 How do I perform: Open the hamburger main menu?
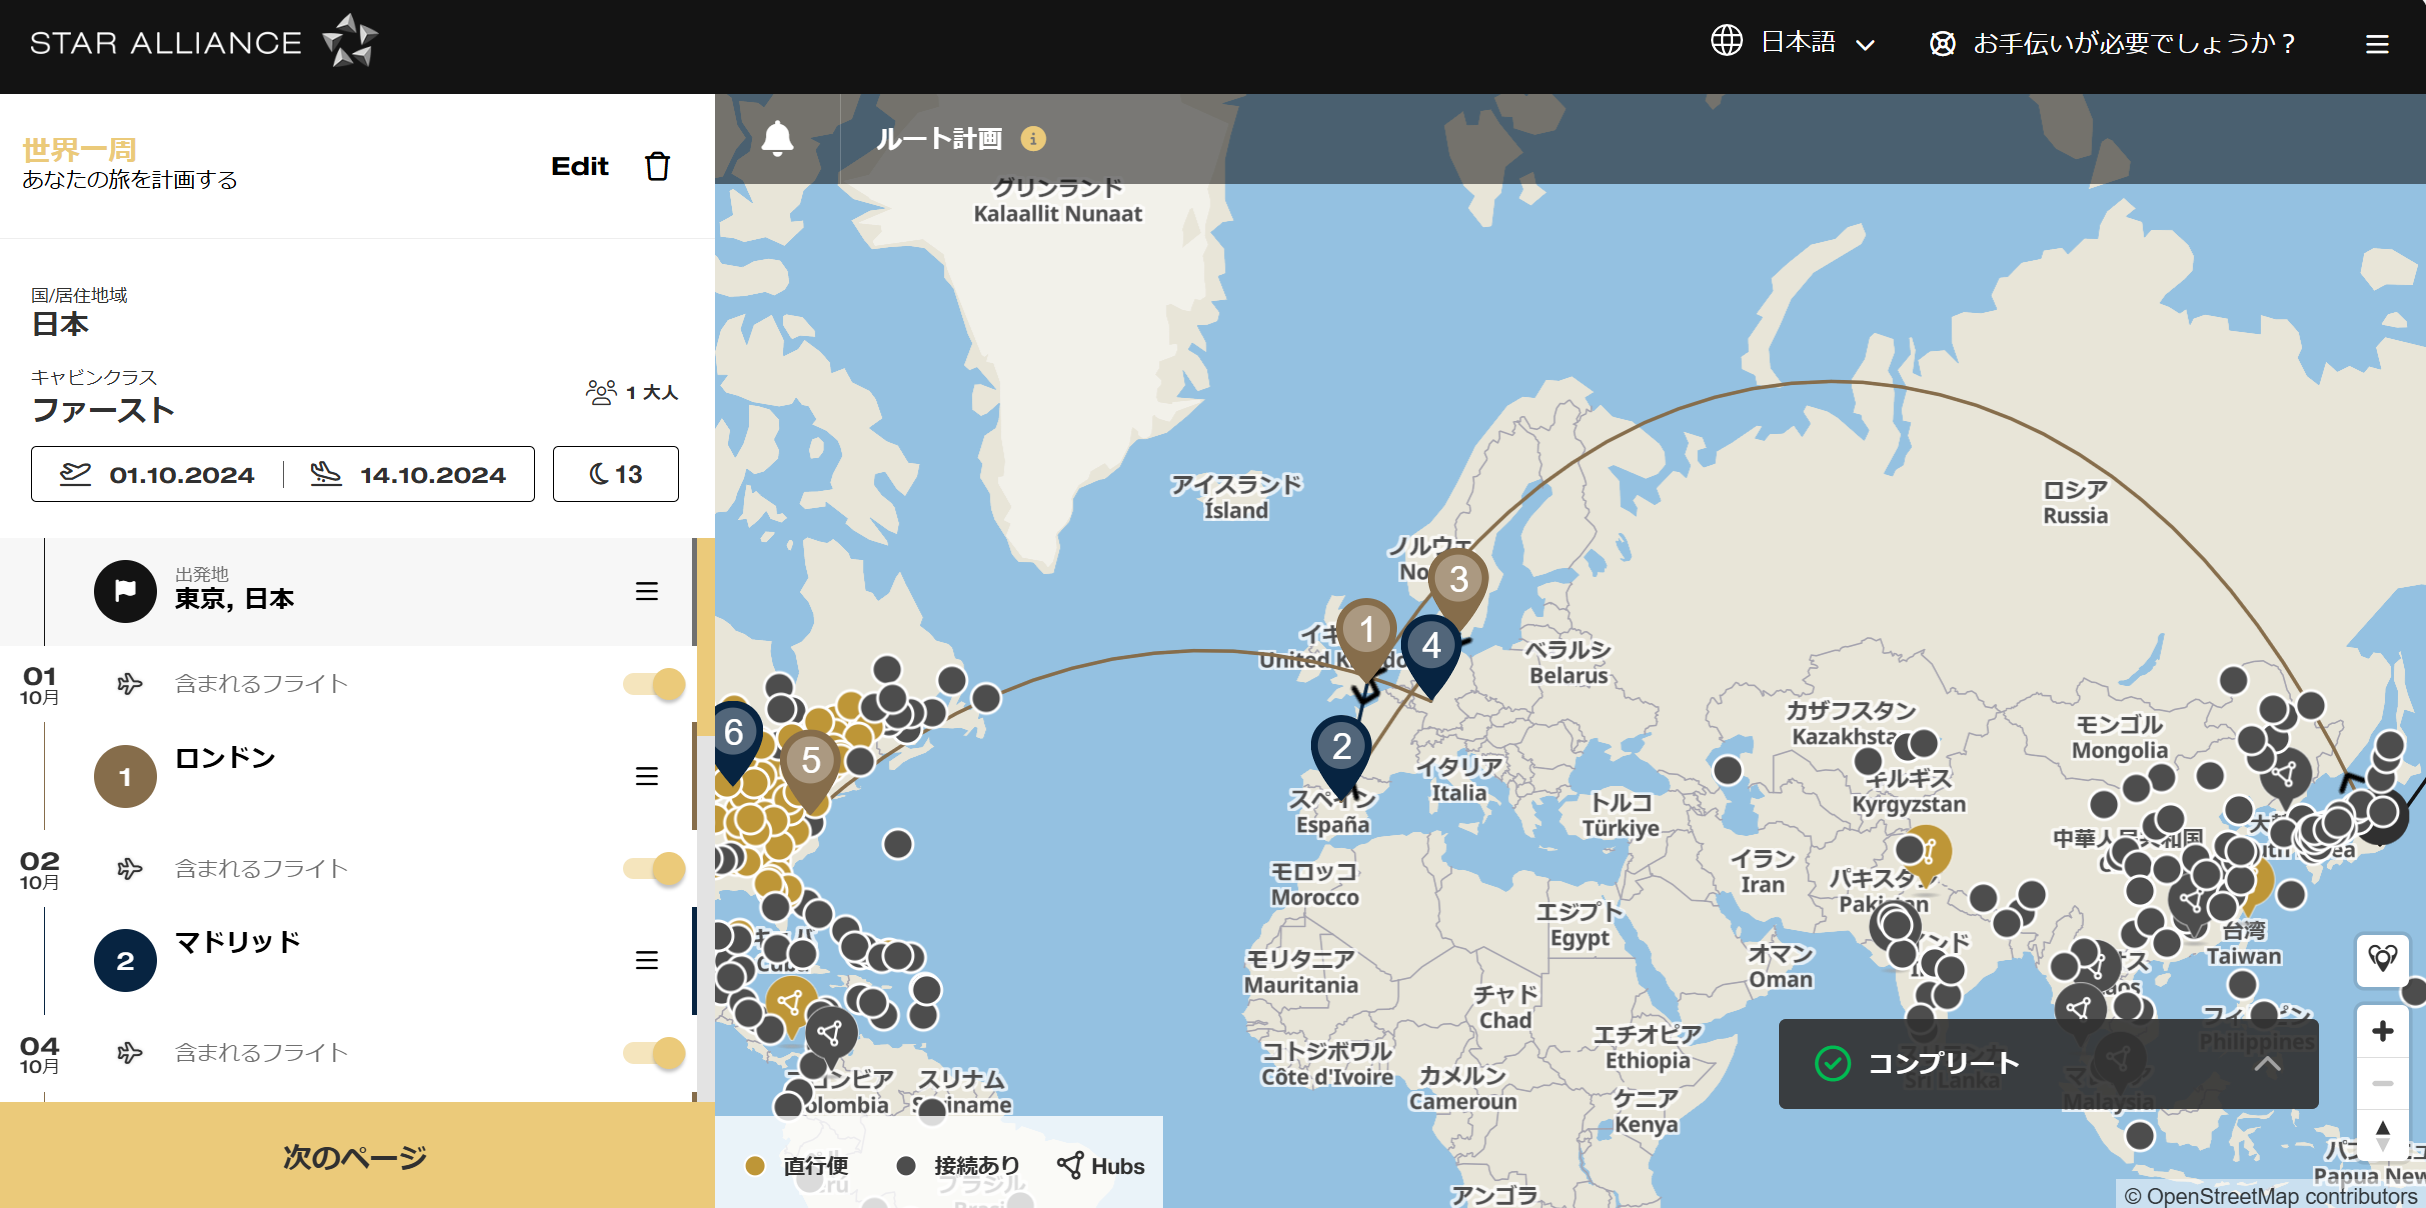(2377, 44)
